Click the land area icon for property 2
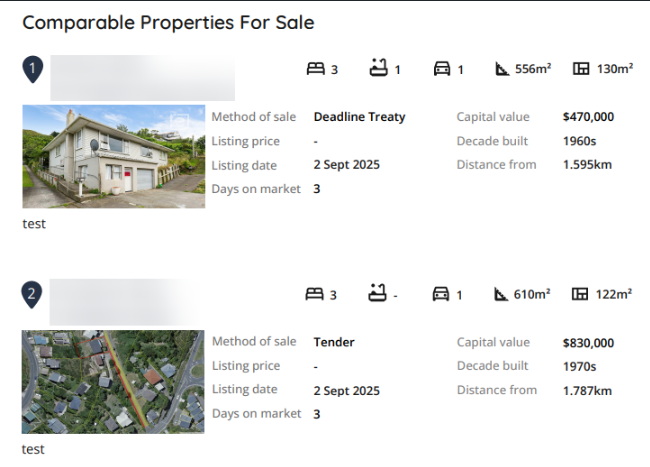The image size is (650, 467). [x=502, y=294]
